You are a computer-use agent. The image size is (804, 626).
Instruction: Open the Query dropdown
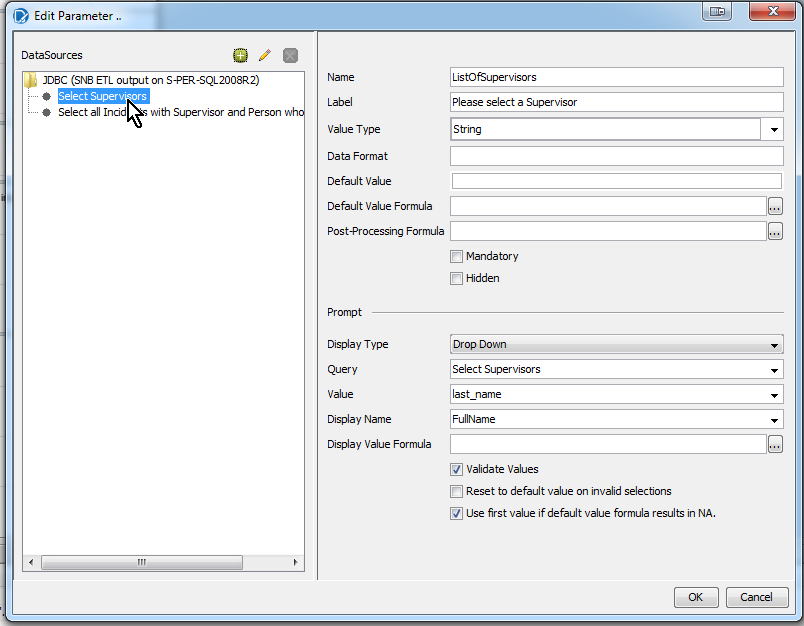[774, 369]
